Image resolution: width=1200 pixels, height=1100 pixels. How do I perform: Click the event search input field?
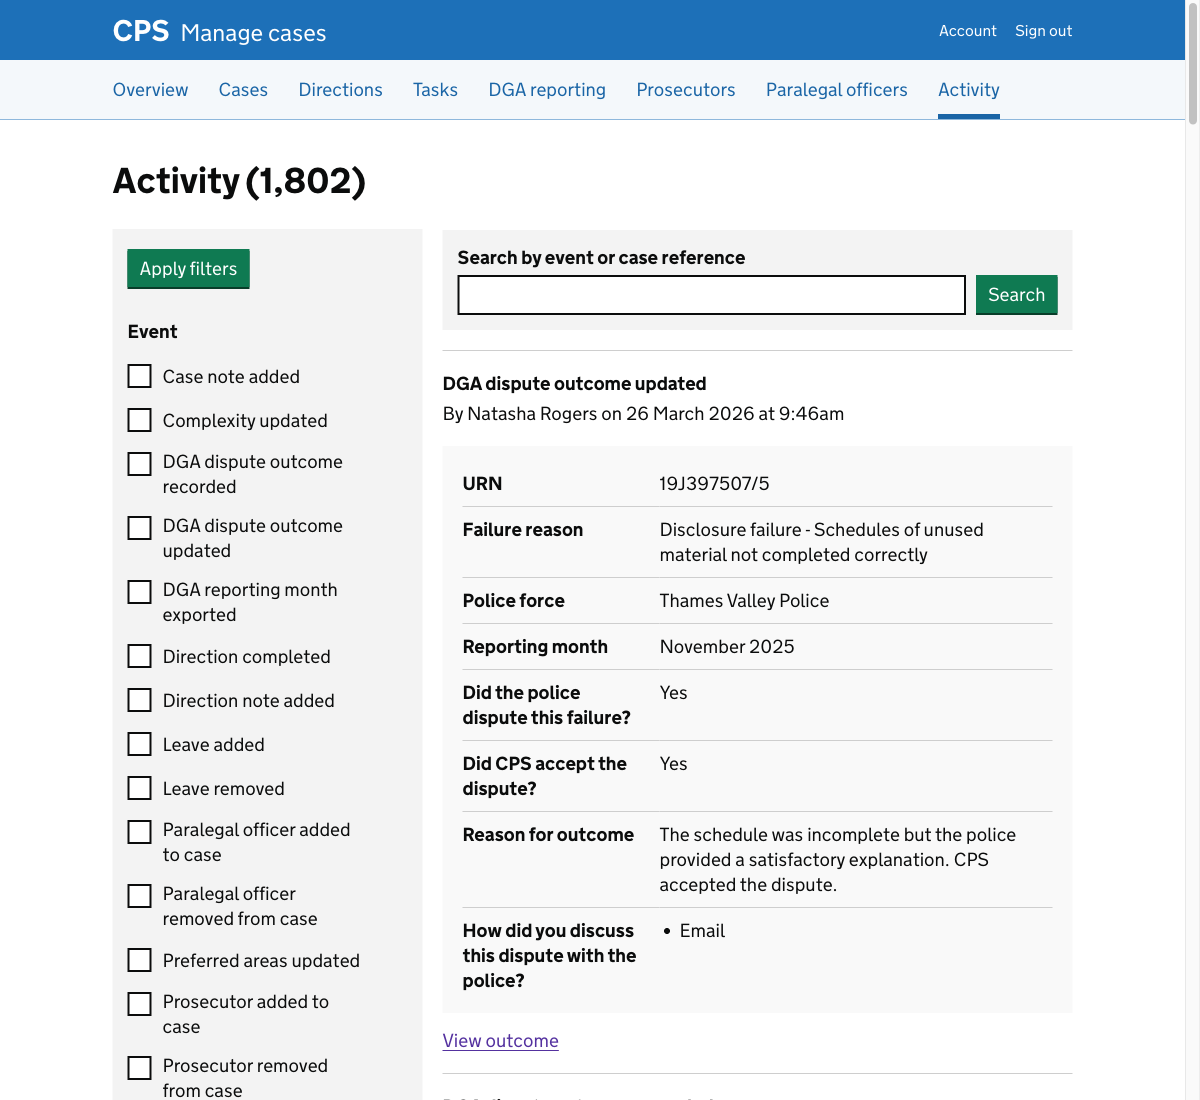(x=711, y=294)
